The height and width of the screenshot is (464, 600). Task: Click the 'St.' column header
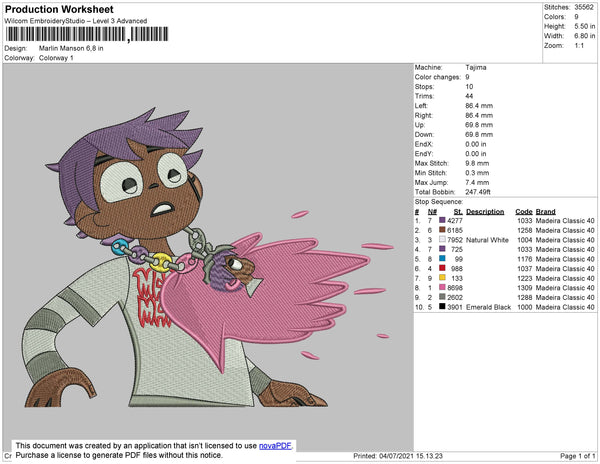coord(458,212)
